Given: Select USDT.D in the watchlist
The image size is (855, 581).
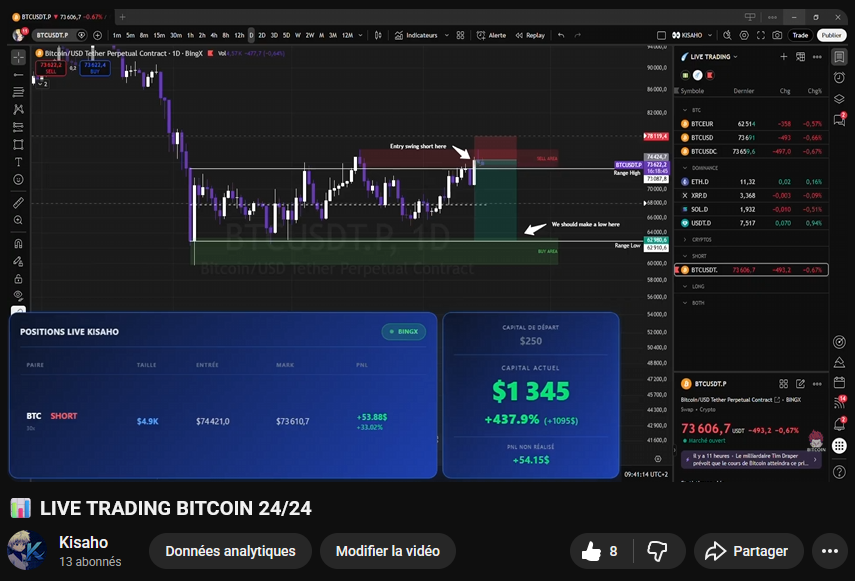Looking at the screenshot, I should point(751,223).
